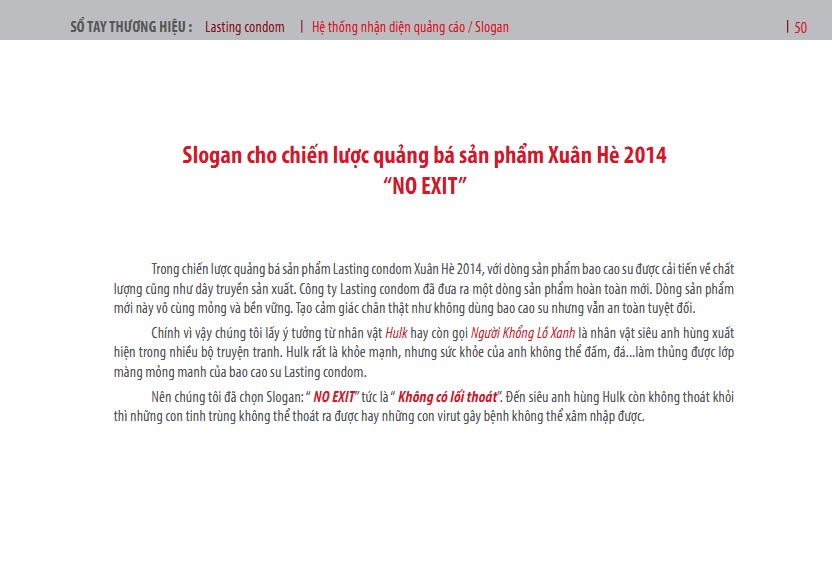
Task: Click the red italic word "Hulk"
Action: click(396, 333)
